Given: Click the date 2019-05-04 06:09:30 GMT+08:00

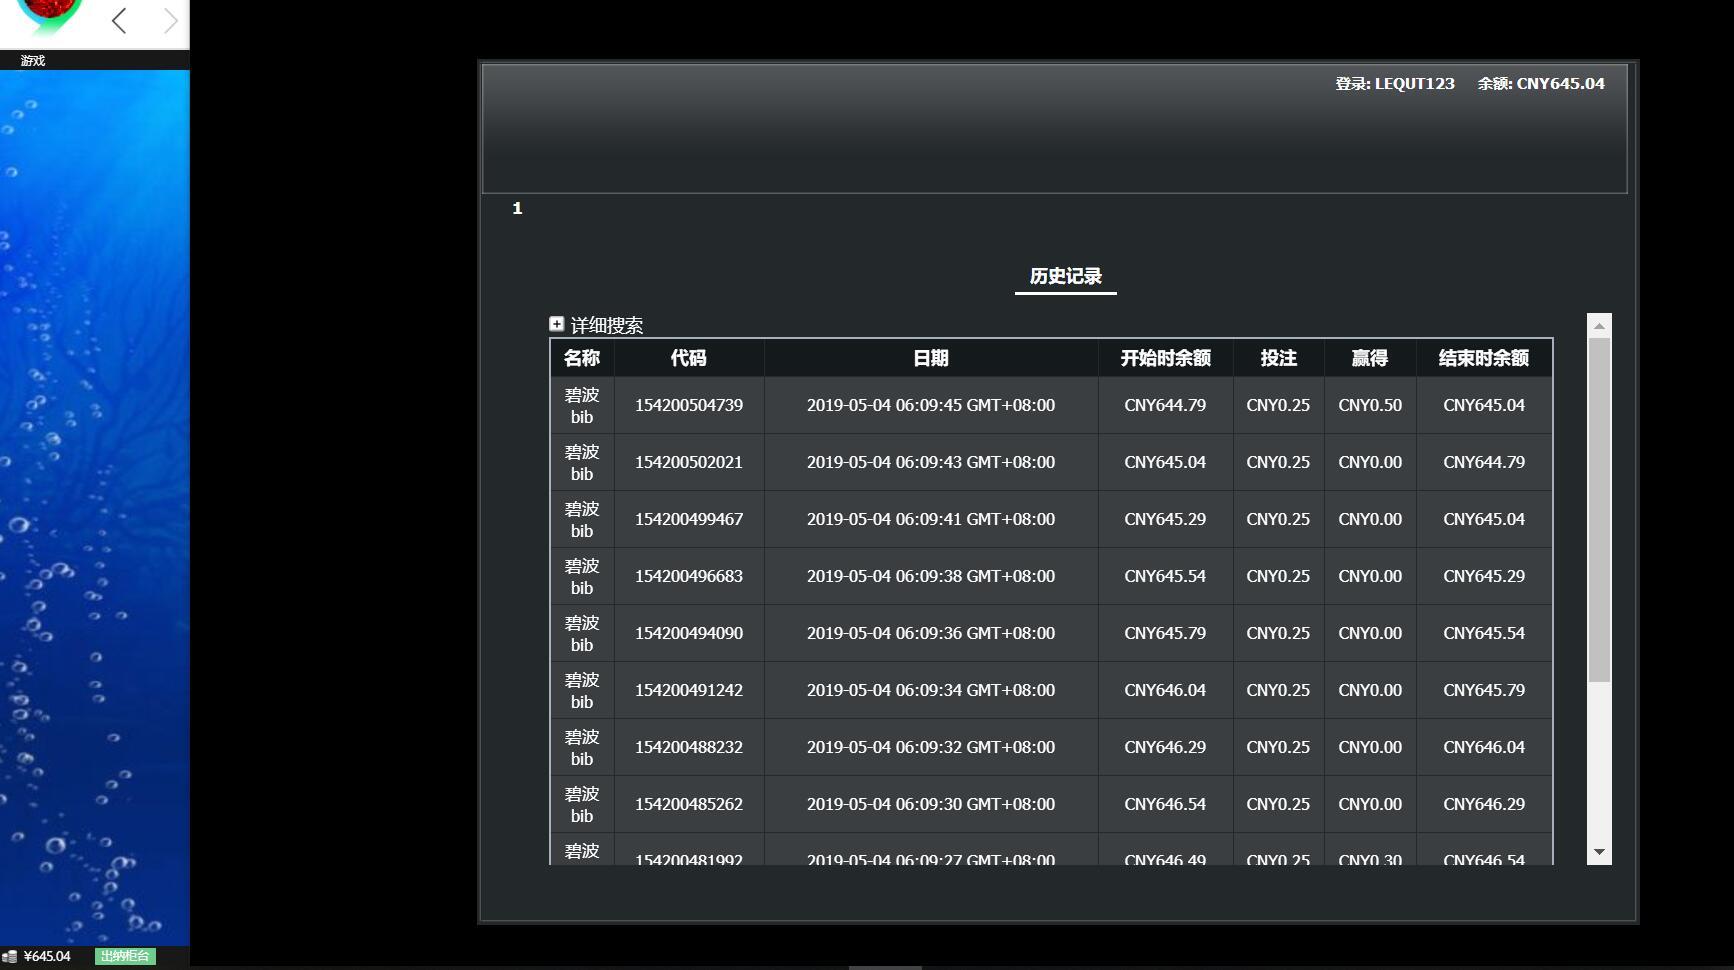Looking at the screenshot, I should point(931,804).
